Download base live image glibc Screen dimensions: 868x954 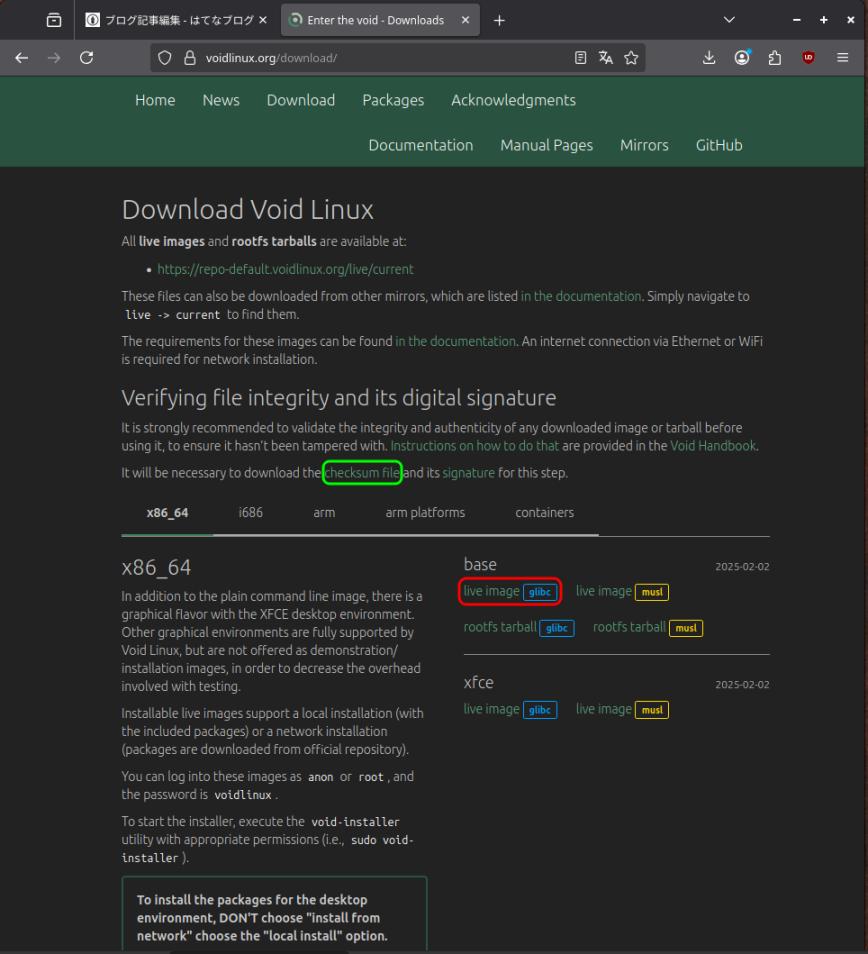pos(510,591)
